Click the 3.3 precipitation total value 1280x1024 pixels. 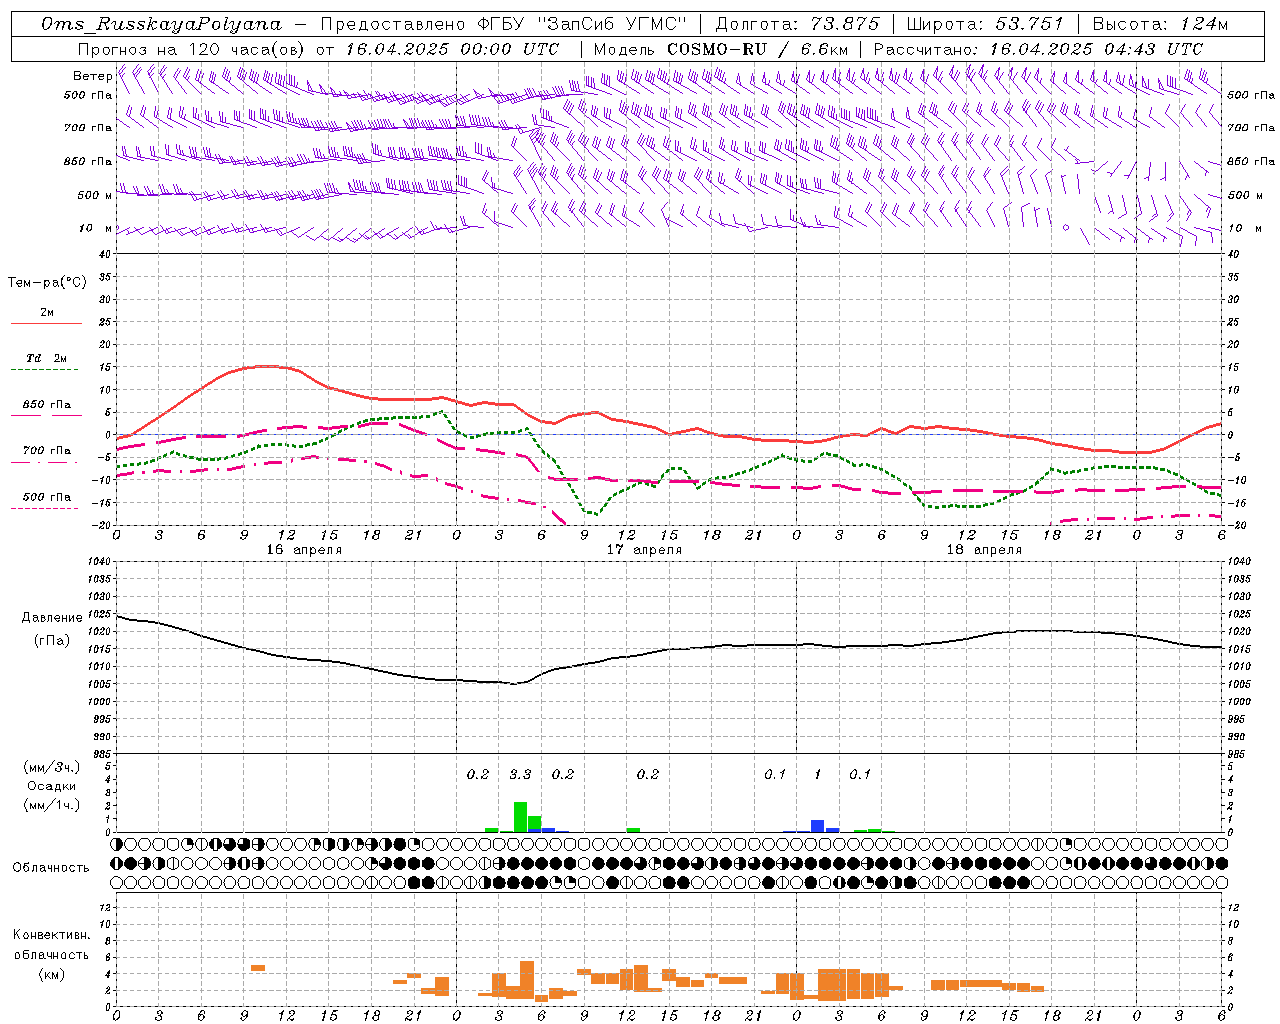[x=520, y=774]
